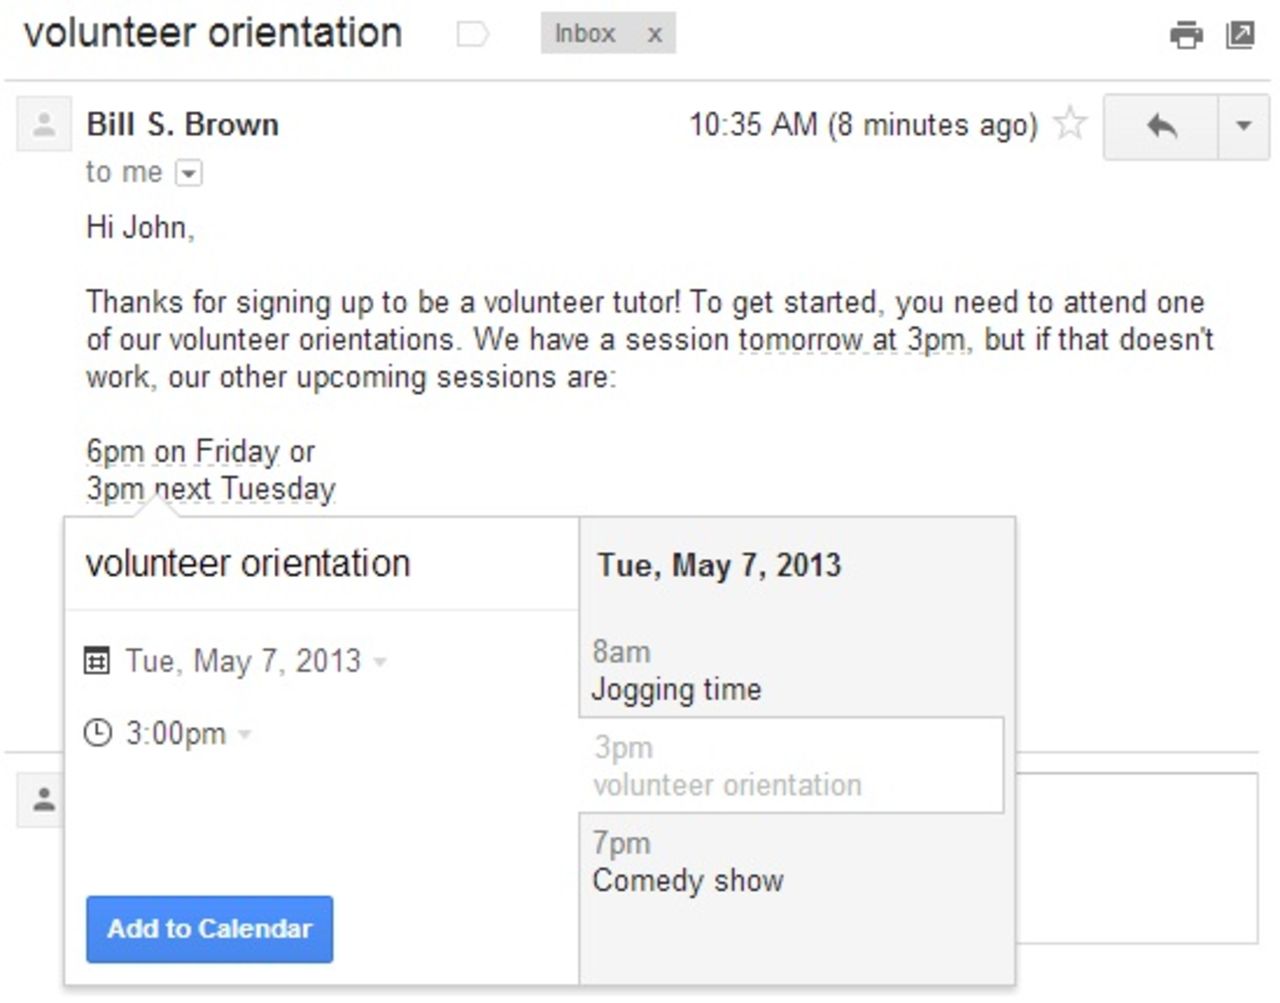This screenshot has height=1003, width=1280.
Task: Click the avatar next to the reply box
Action: [42, 800]
